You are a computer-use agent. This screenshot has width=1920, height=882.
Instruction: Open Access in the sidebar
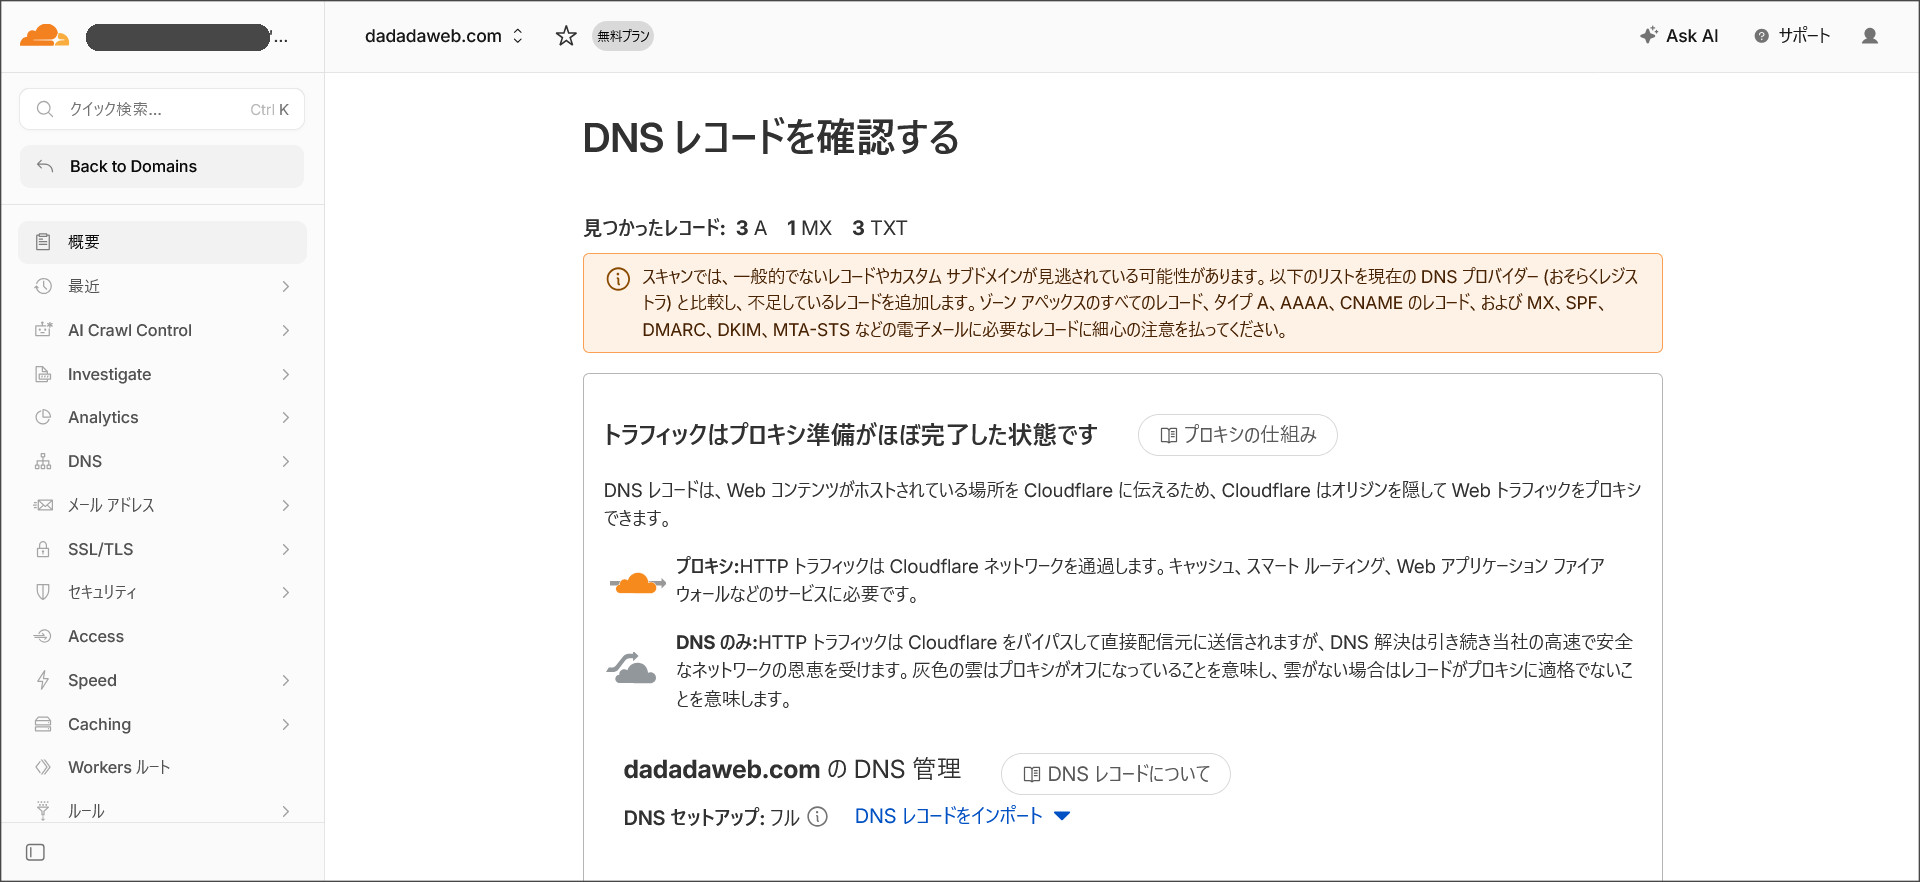point(162,636)
